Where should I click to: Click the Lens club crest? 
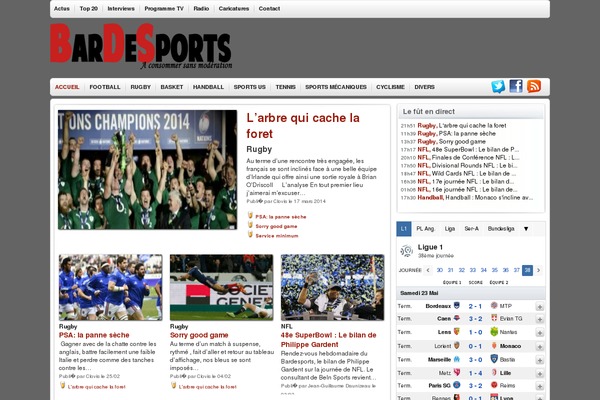pyautogui.click(x=457, y=331)
